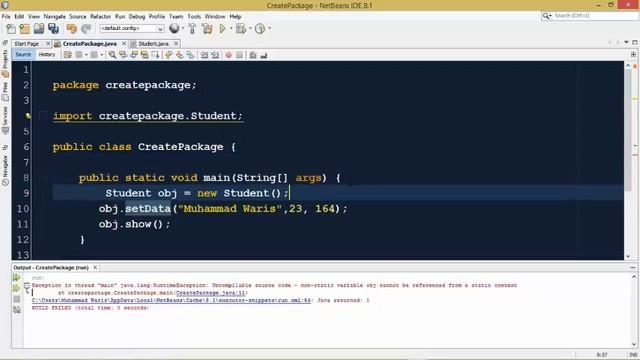Open the Profile Project dropdown arrow
The height and width of the screenshot is (360, 640).
[x=269, y=29]
